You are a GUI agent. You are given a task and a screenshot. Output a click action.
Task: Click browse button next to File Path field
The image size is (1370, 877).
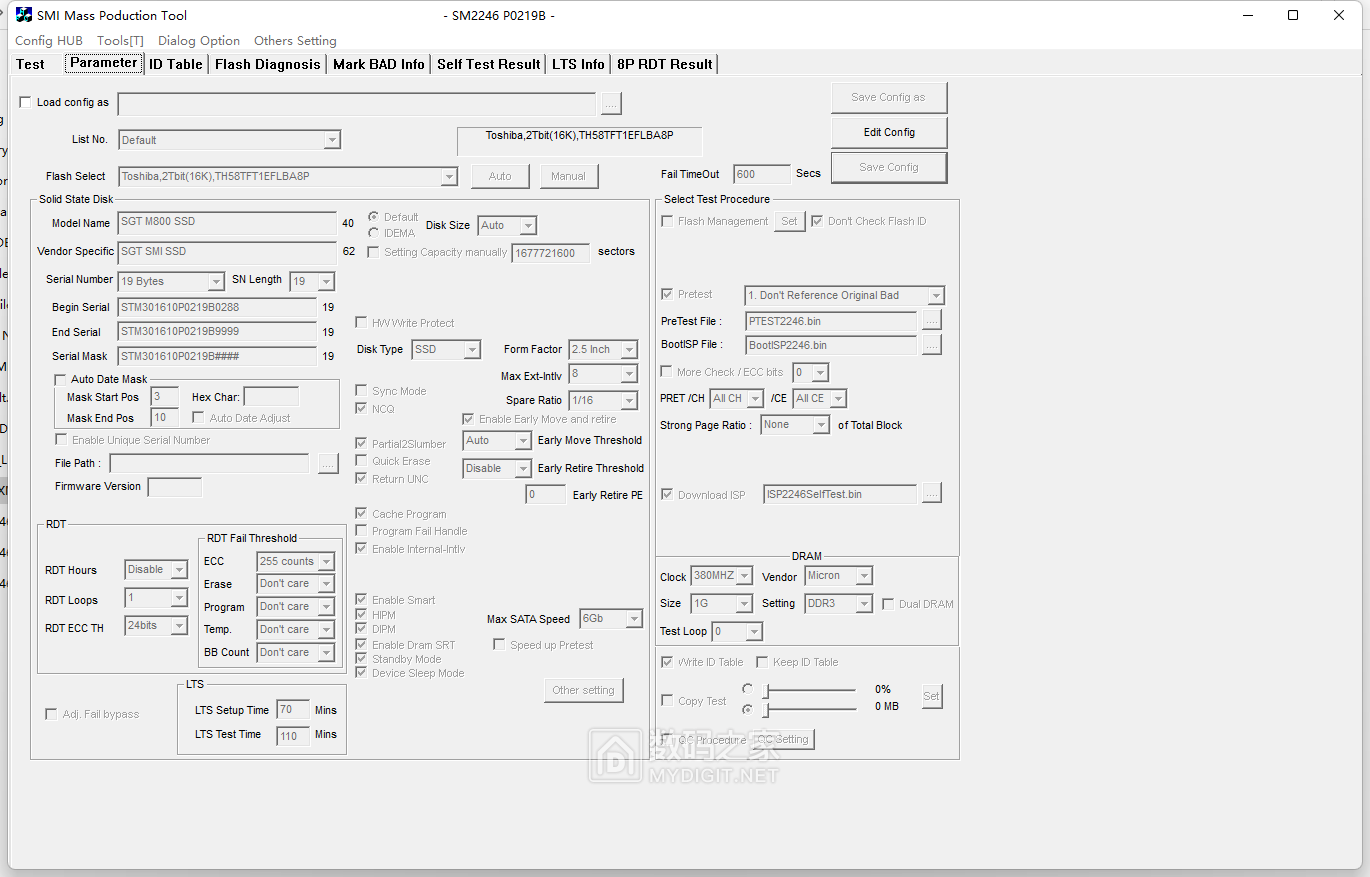(x=328, y=464)
